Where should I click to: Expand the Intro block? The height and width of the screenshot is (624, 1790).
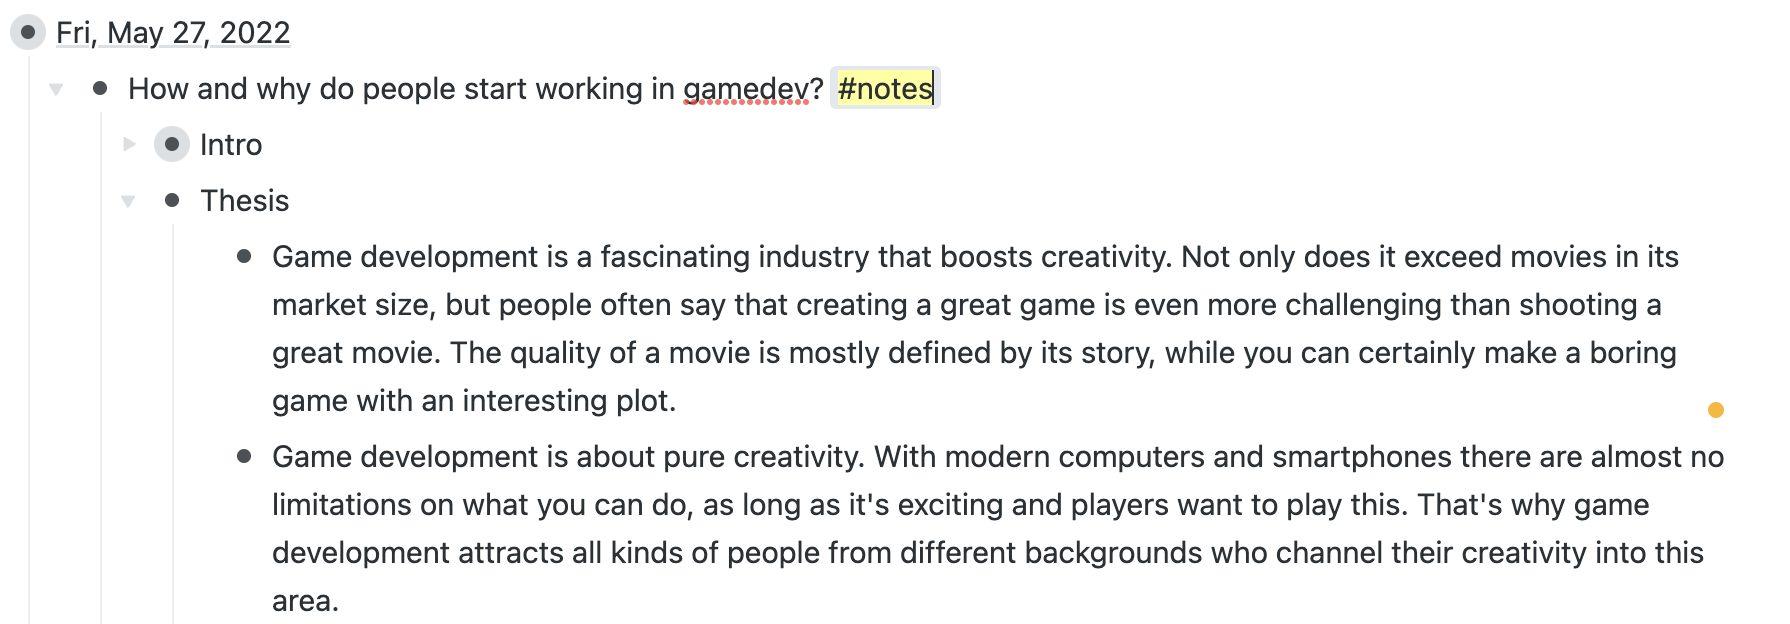tap(129, 144)
